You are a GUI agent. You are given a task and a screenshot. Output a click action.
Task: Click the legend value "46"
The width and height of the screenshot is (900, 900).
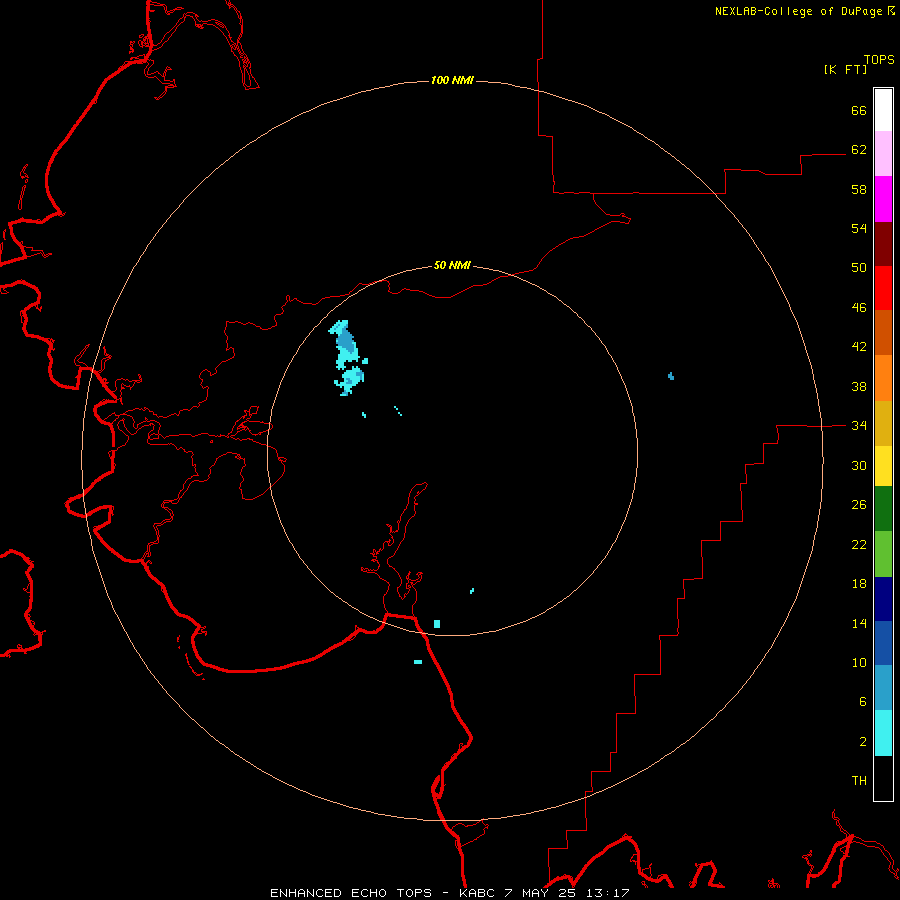(x=859, y=308)
